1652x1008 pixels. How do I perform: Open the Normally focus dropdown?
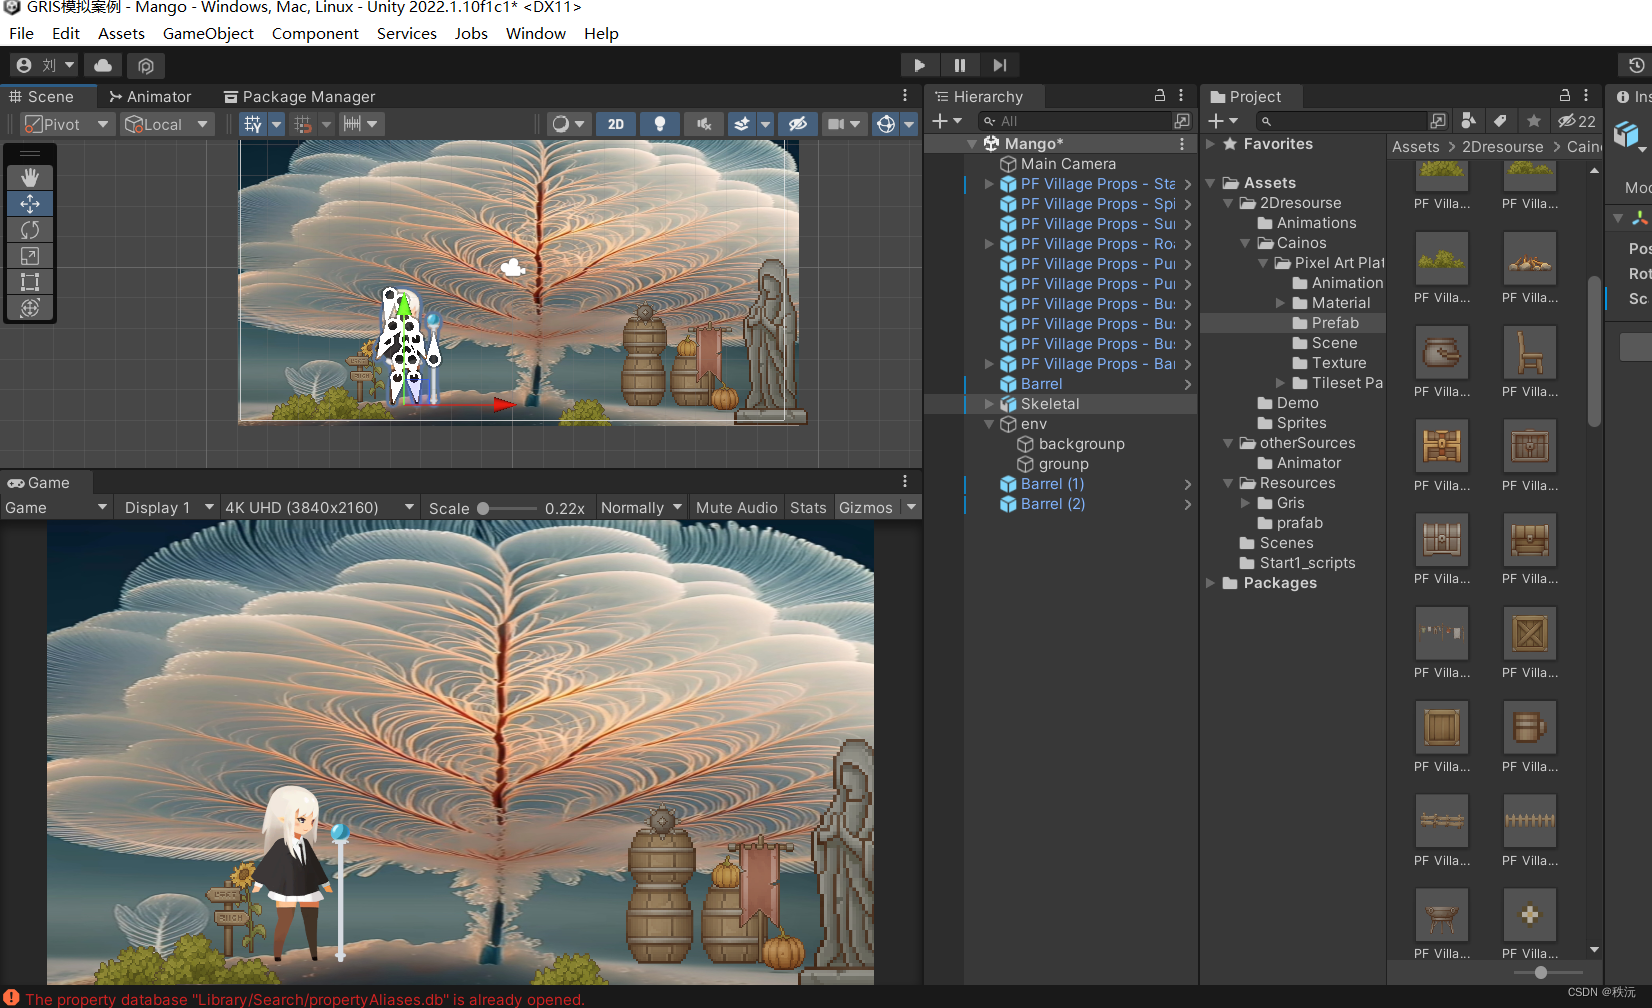pyautogui.click(x=641, y=508)
